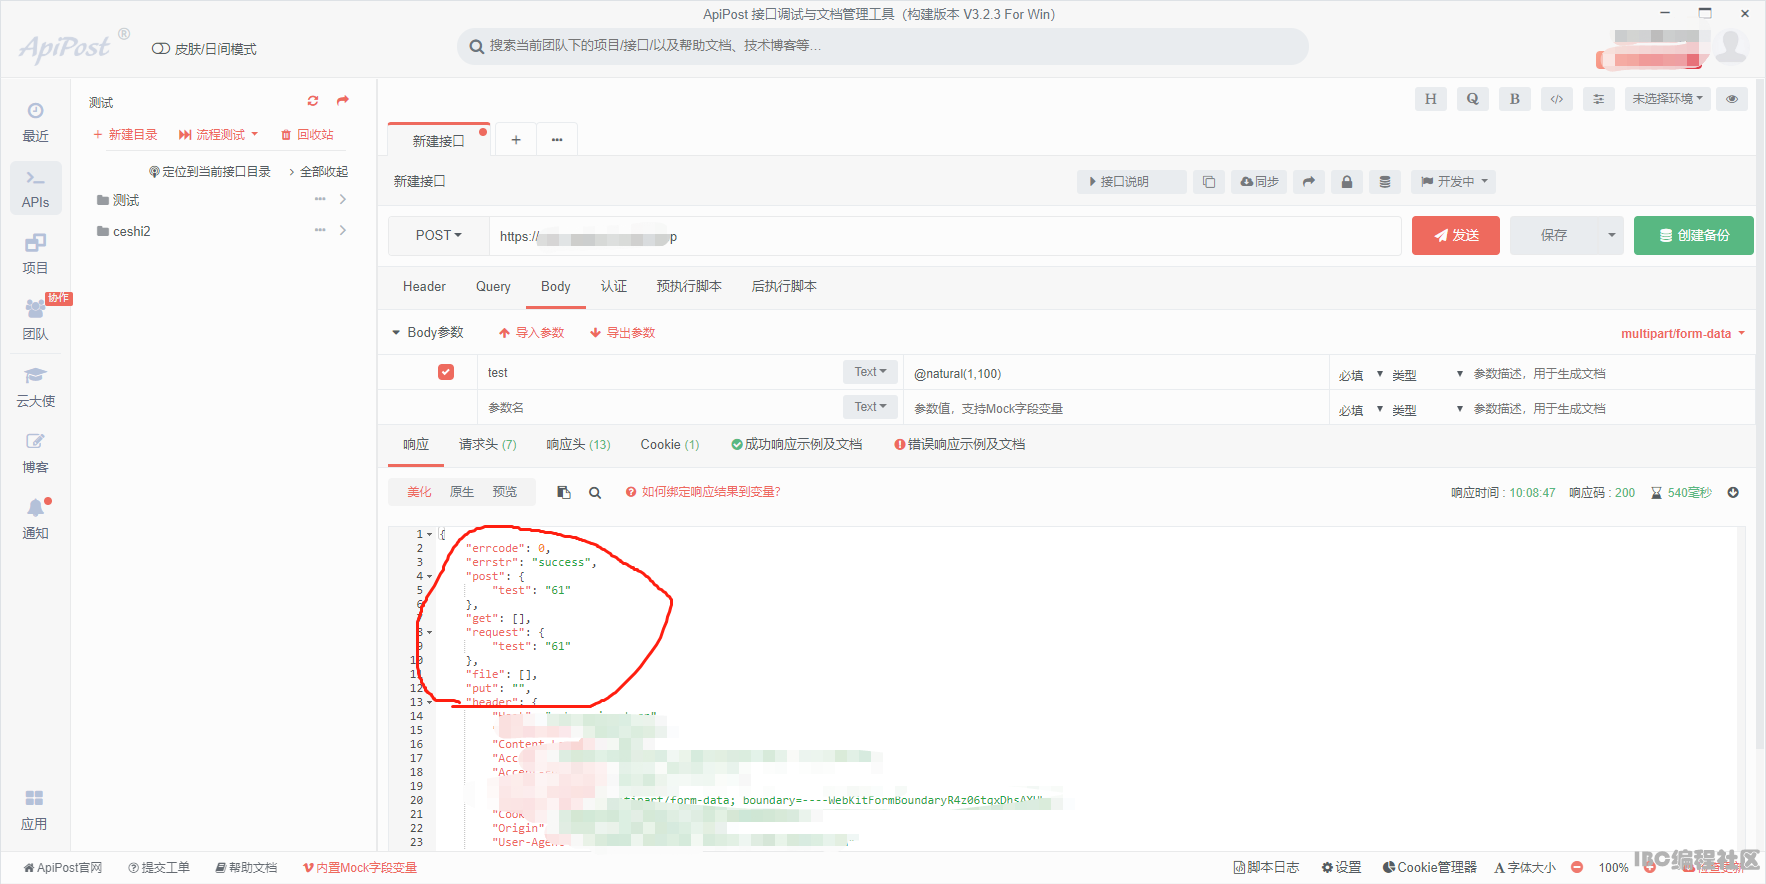The image size is (1766, 884).
Task: Expand the 流程测试 dropdown
Action: click(x=218, y=134)
